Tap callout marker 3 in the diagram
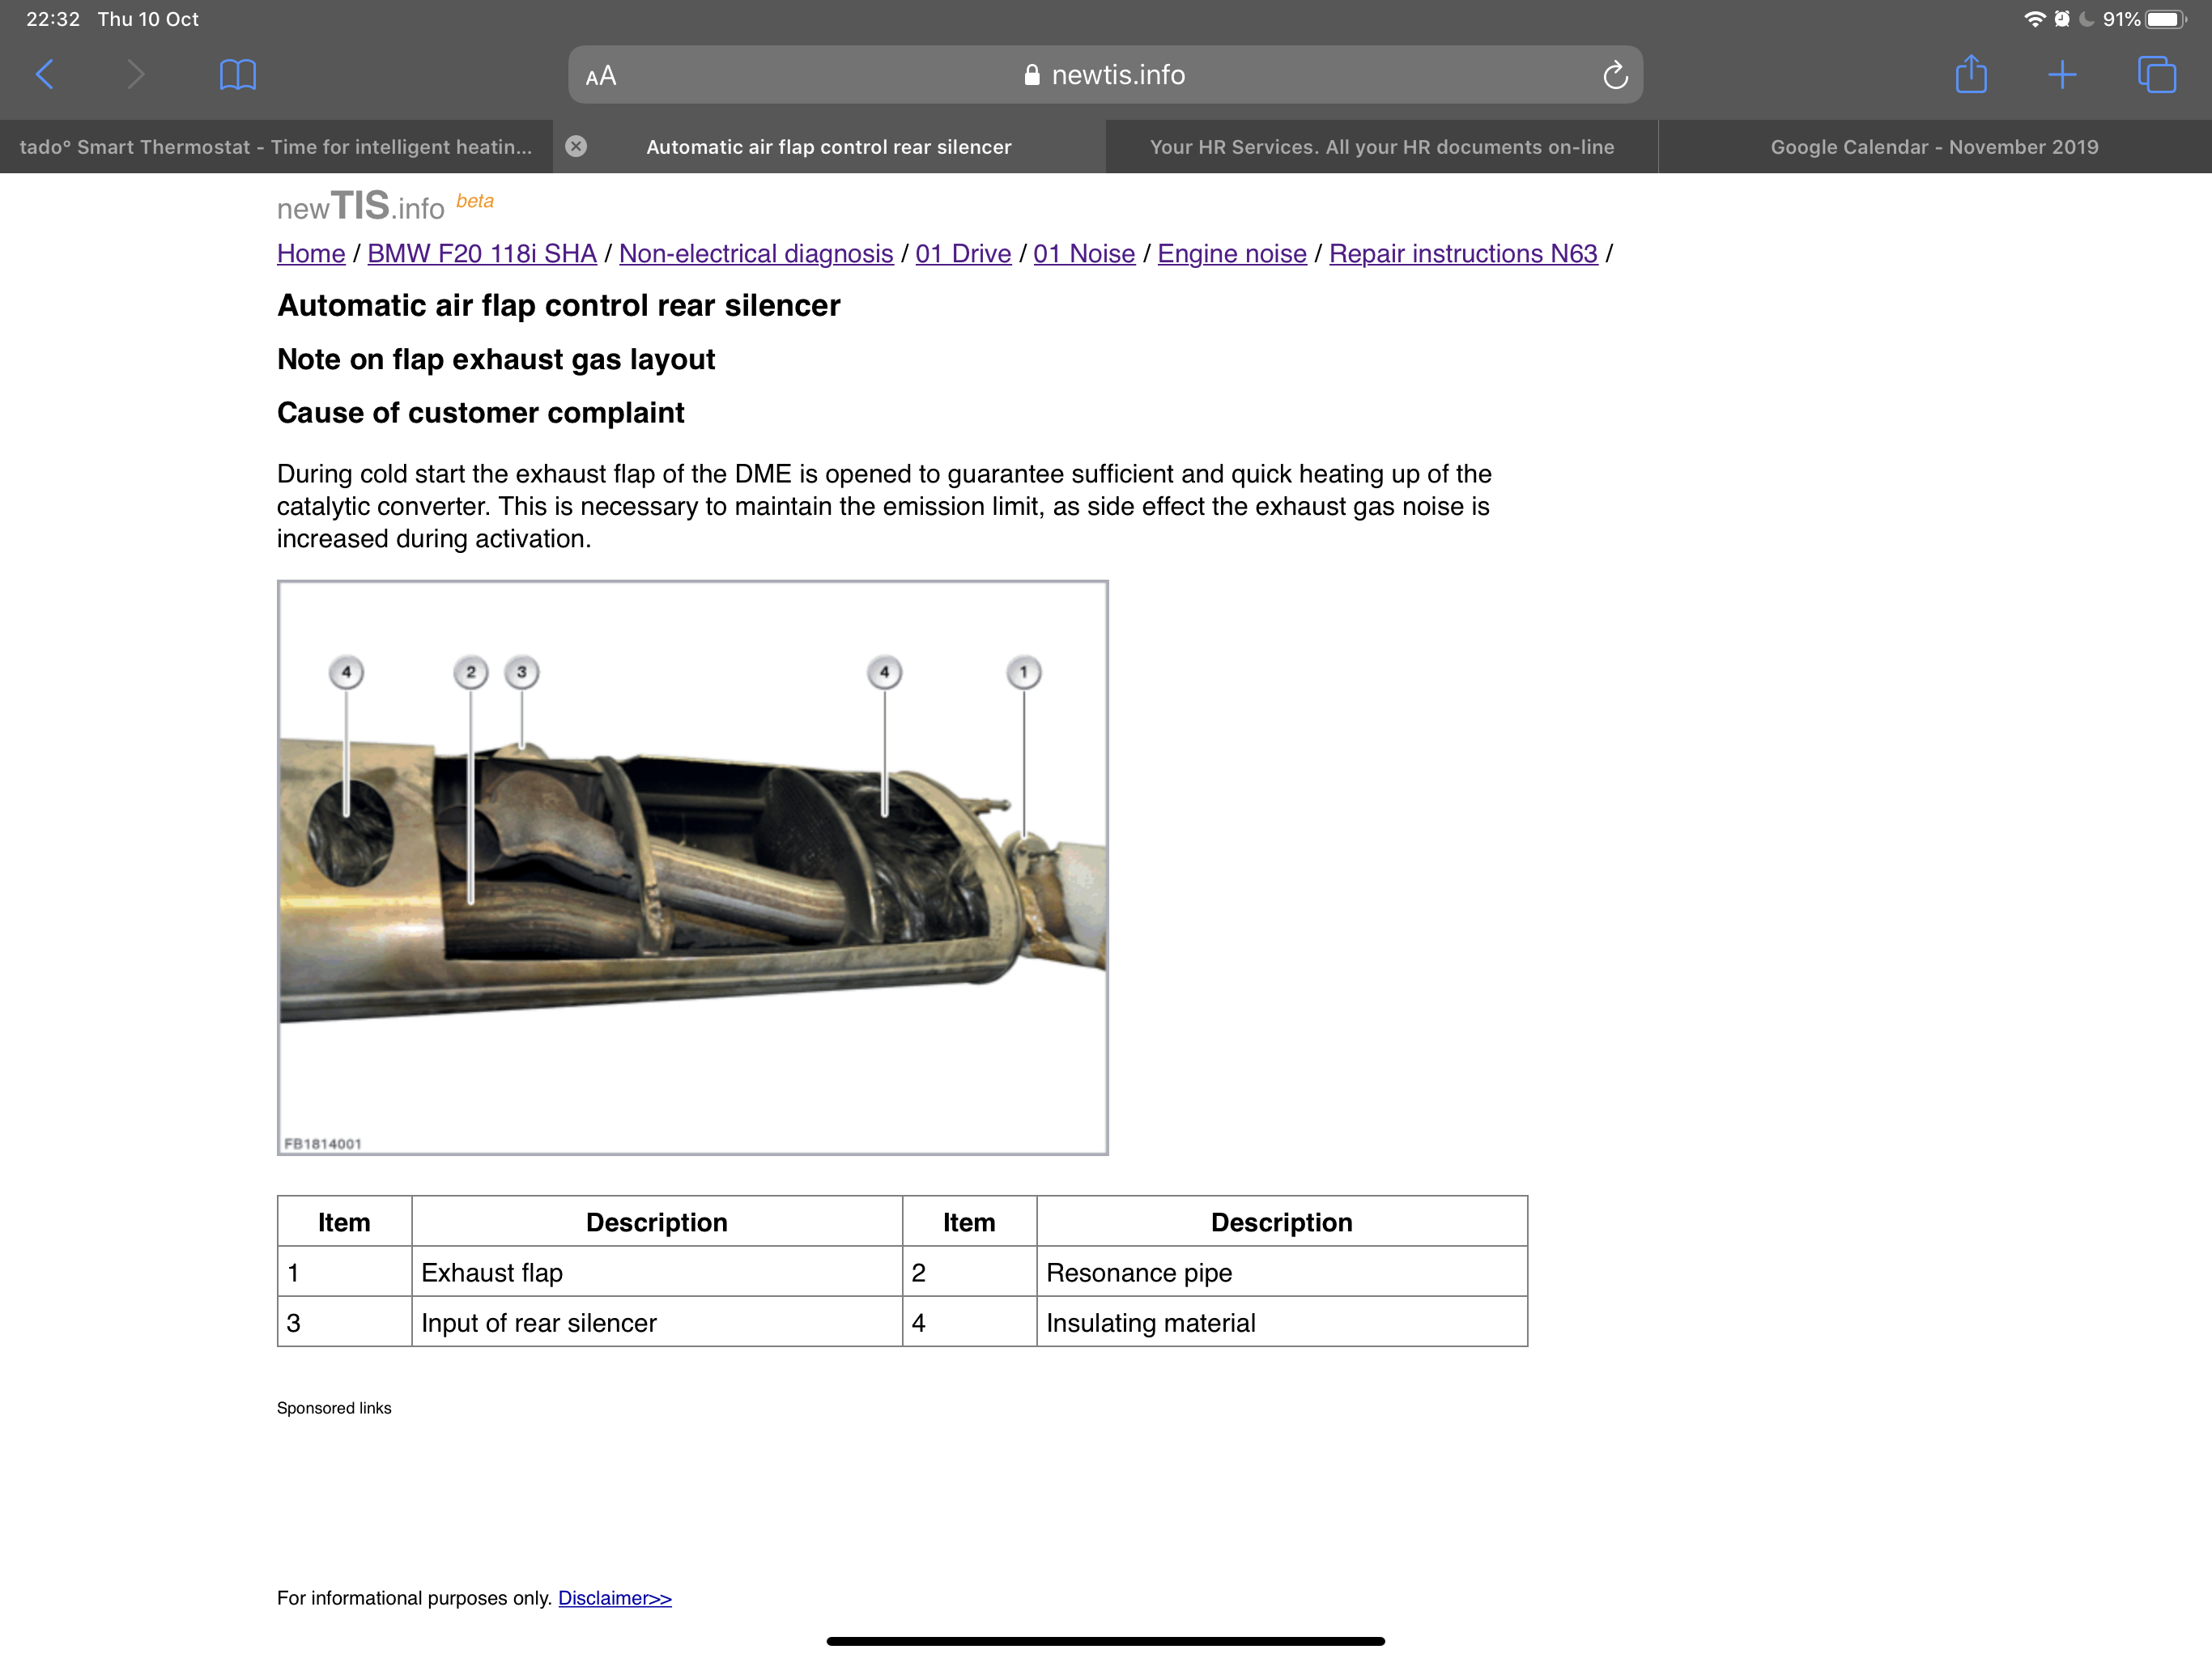The image size is (2212, 1658). pos(521,672)
